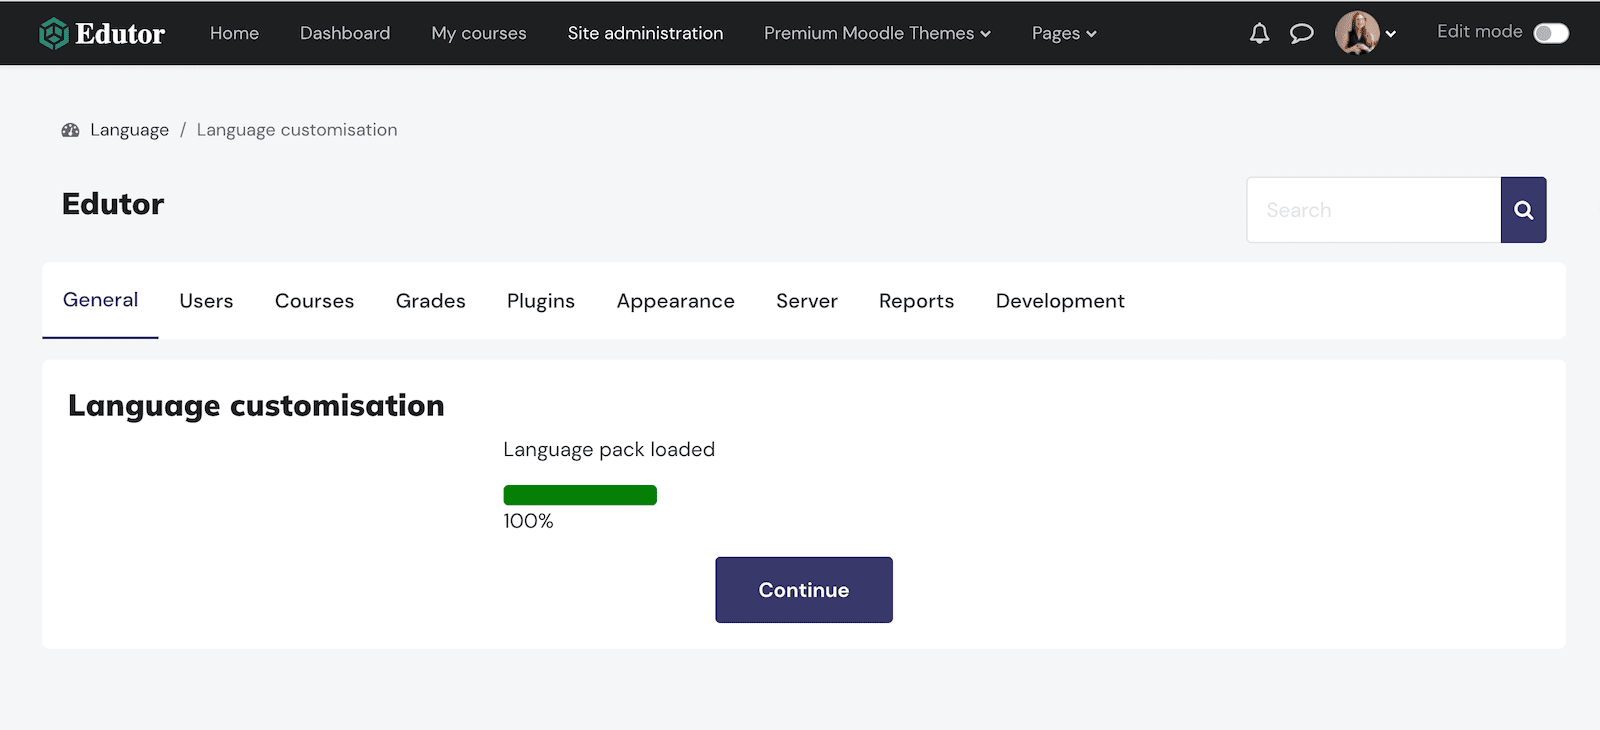
Task: Click Language breadcrumb link
Action: [x=129, y=130]
